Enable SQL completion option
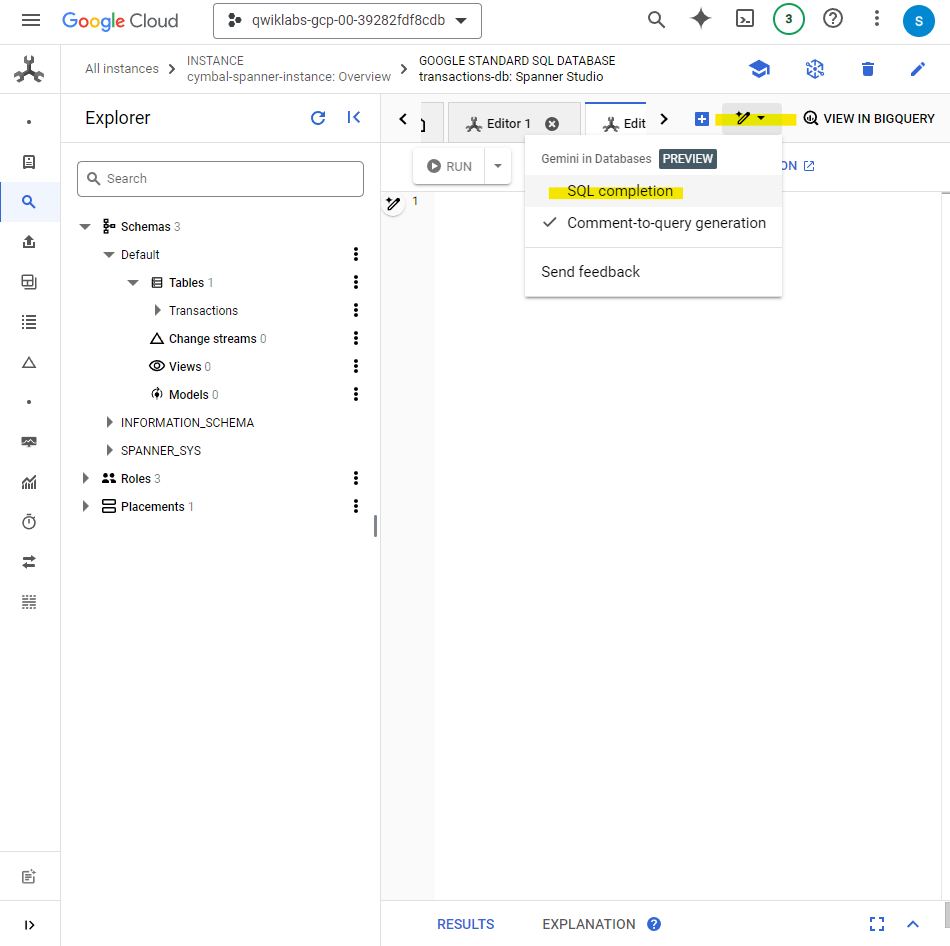950x946 pixels. 653,191
